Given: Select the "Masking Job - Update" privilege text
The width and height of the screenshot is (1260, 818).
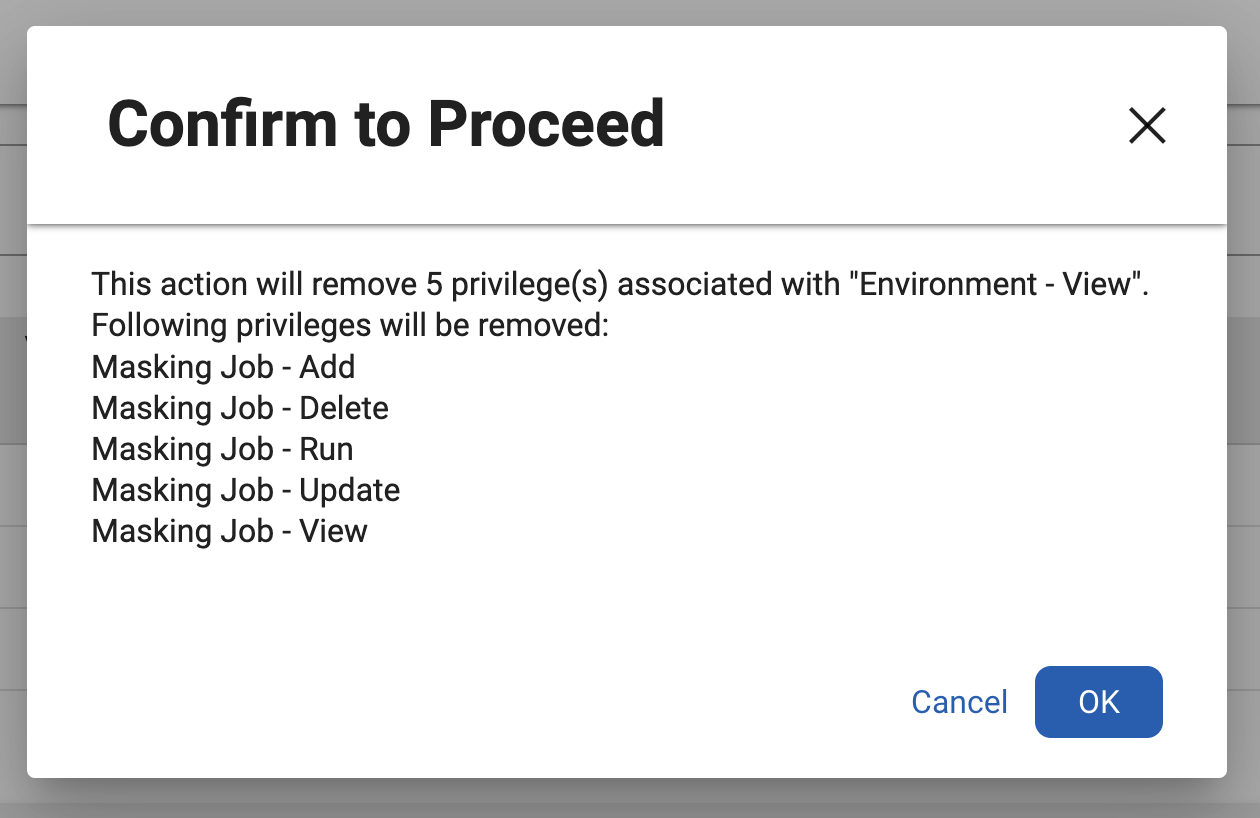Looking at the screenshot, I should 245,490.
